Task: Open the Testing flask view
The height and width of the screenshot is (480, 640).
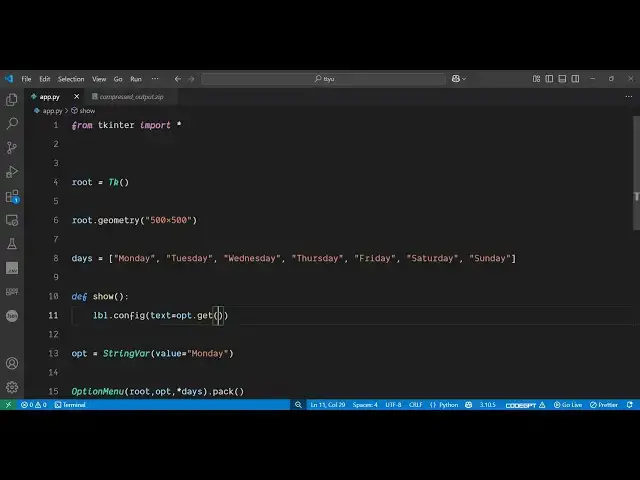Action: [x=12, y=244]
